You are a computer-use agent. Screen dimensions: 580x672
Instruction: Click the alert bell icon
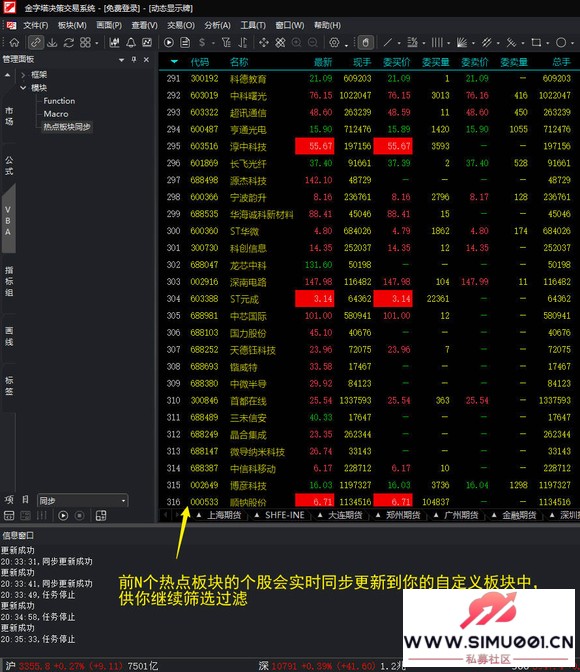click(x=131, y=42)
